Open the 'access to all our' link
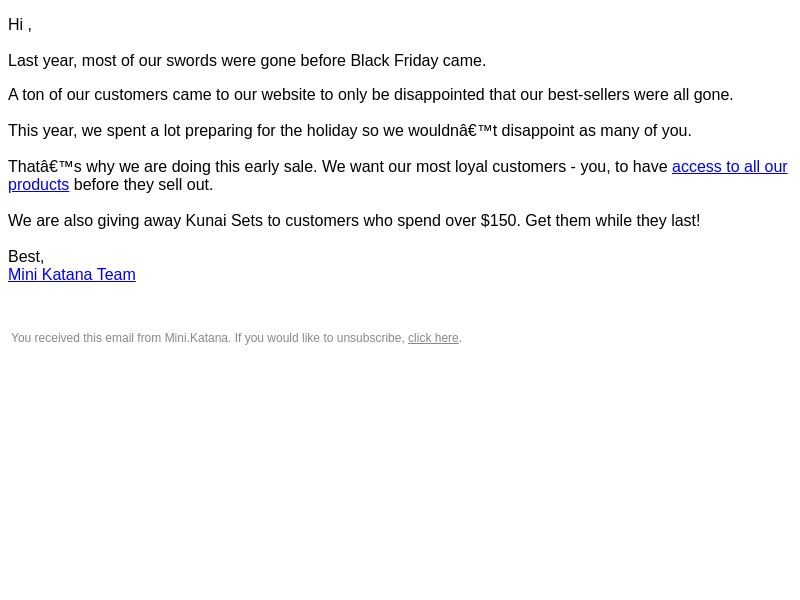800x600 pixels. point(730,167)
